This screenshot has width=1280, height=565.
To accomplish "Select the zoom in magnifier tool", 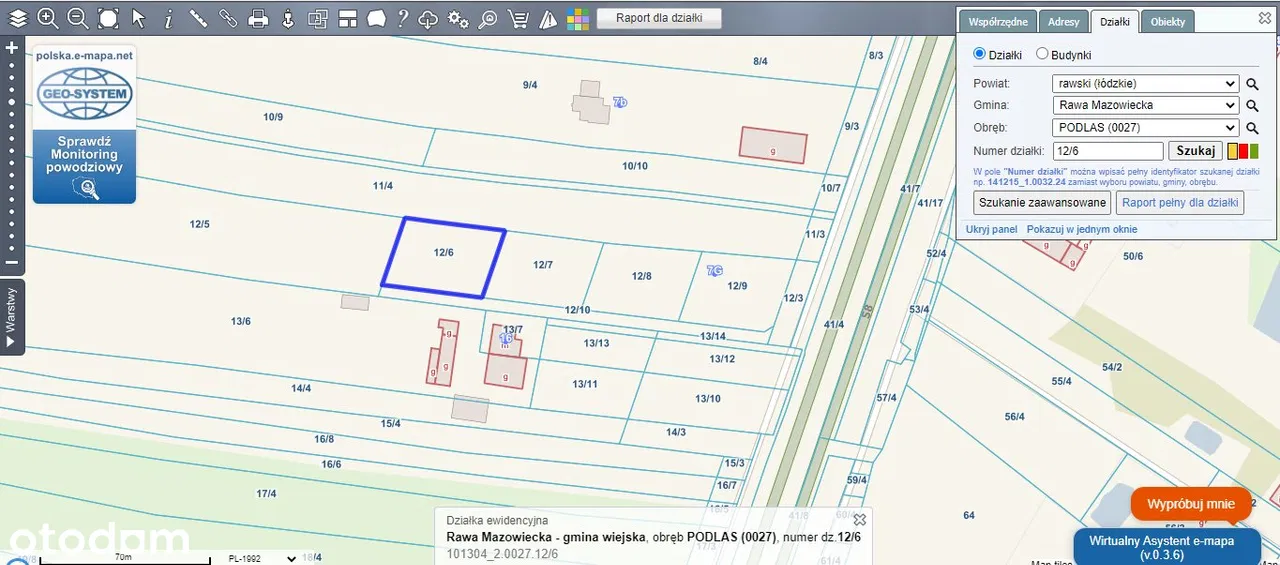I will [x=47, y=18].
